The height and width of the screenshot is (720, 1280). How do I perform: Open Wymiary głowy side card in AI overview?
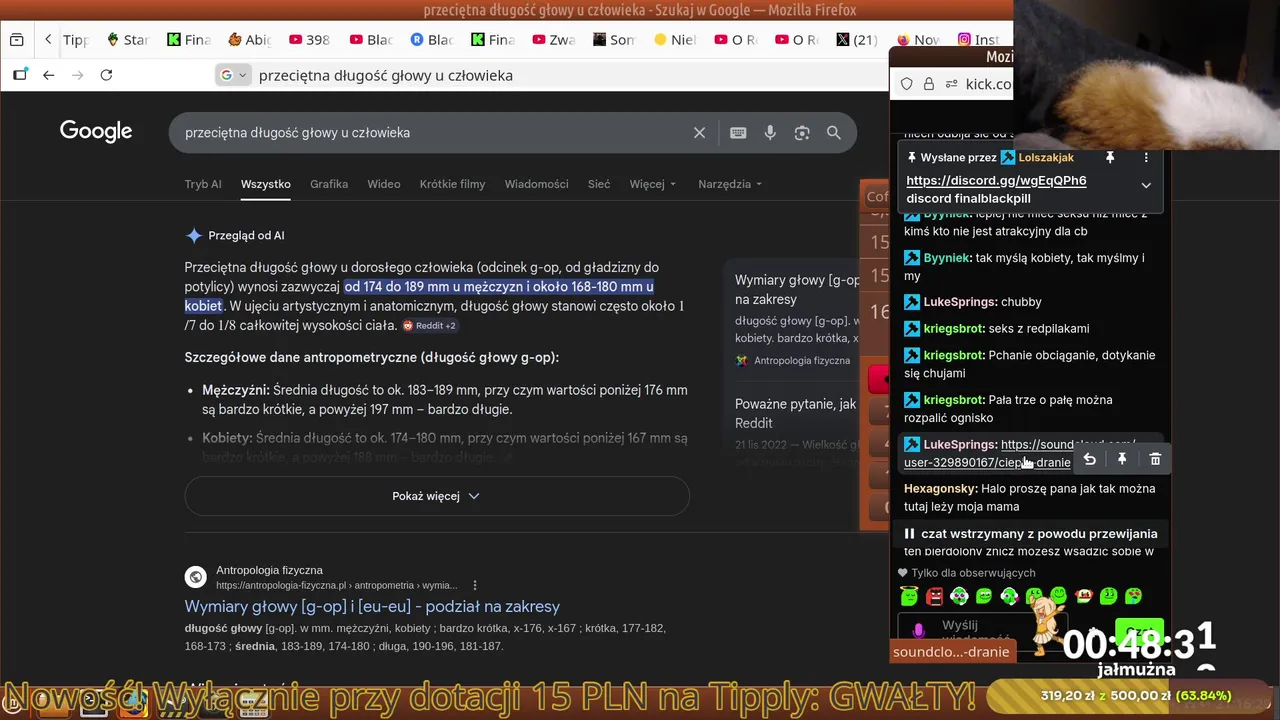(x=797, y=320)
